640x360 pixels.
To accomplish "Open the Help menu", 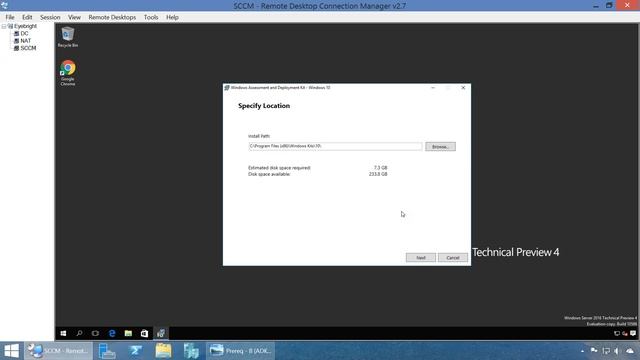I will click(172, 17).
